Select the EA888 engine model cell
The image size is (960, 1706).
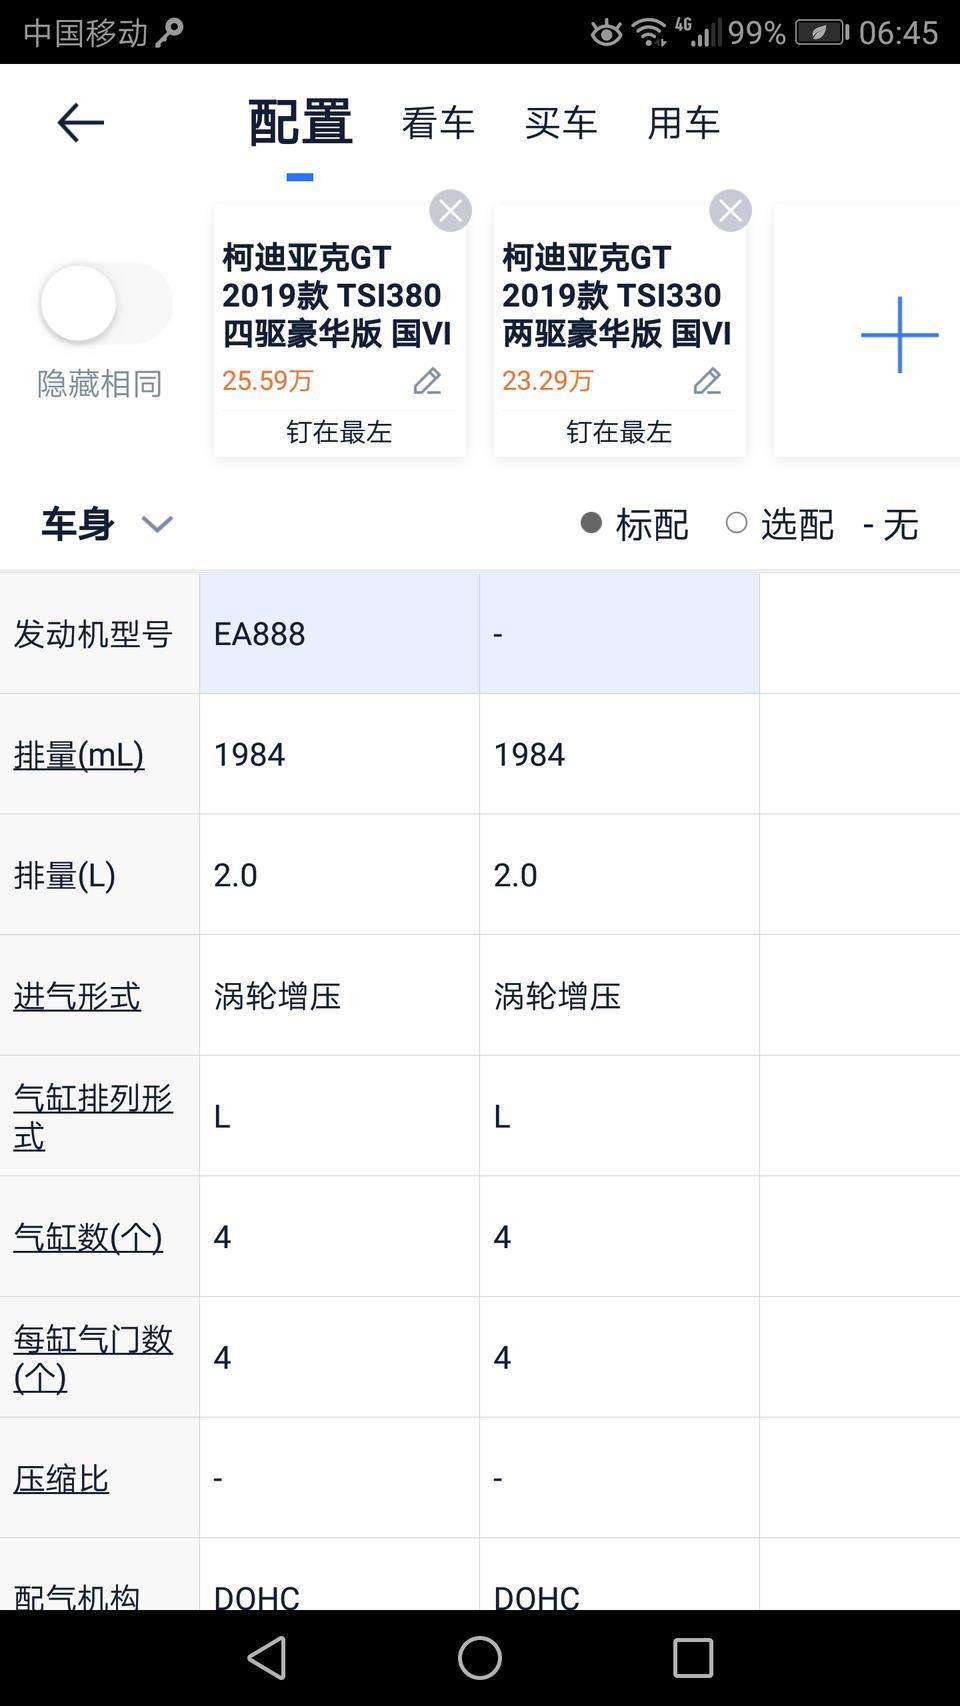click(339, 633)
